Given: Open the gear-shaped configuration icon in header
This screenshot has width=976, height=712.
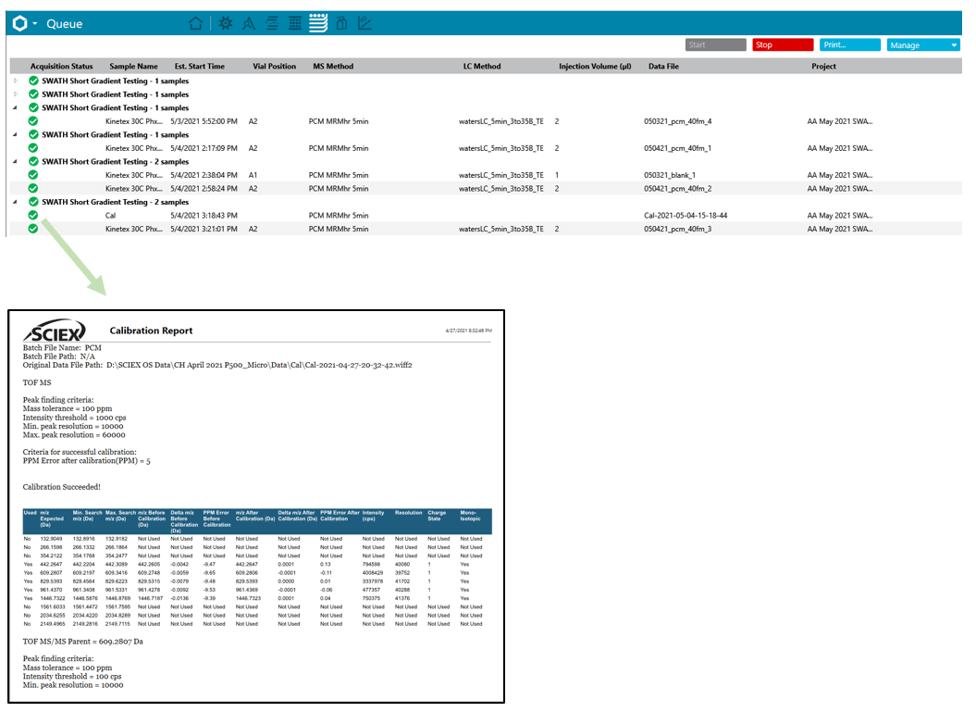Looking at the screenshot, I should tap(225, 23).
